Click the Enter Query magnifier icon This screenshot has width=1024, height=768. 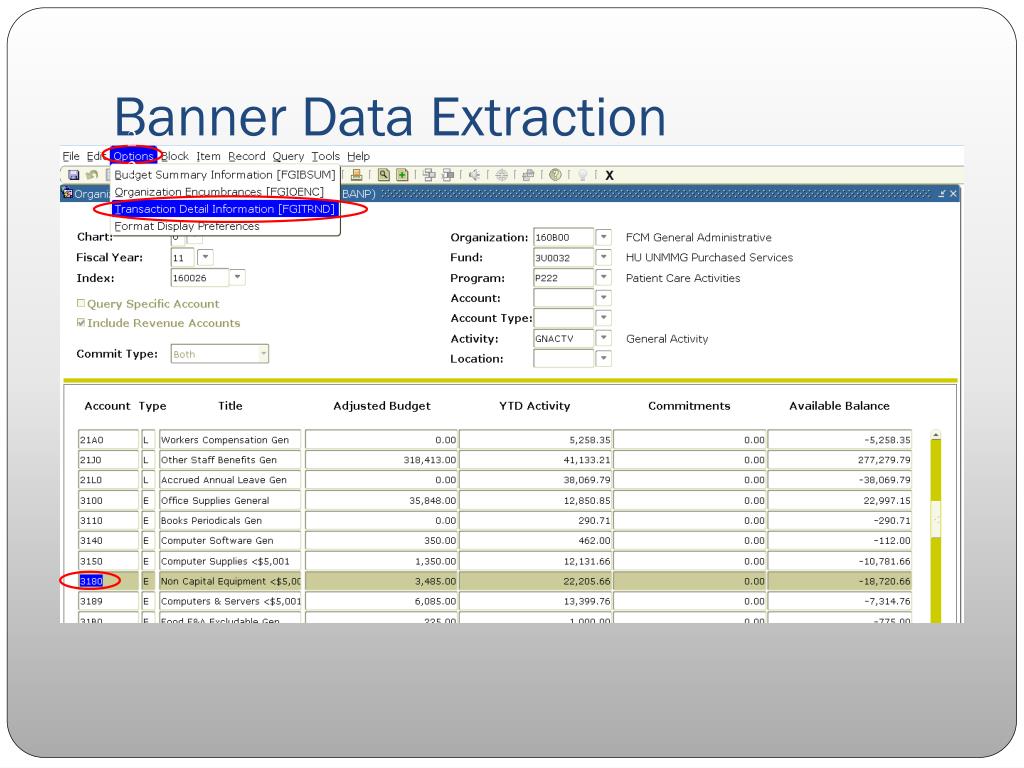click(x=383, y=175)
